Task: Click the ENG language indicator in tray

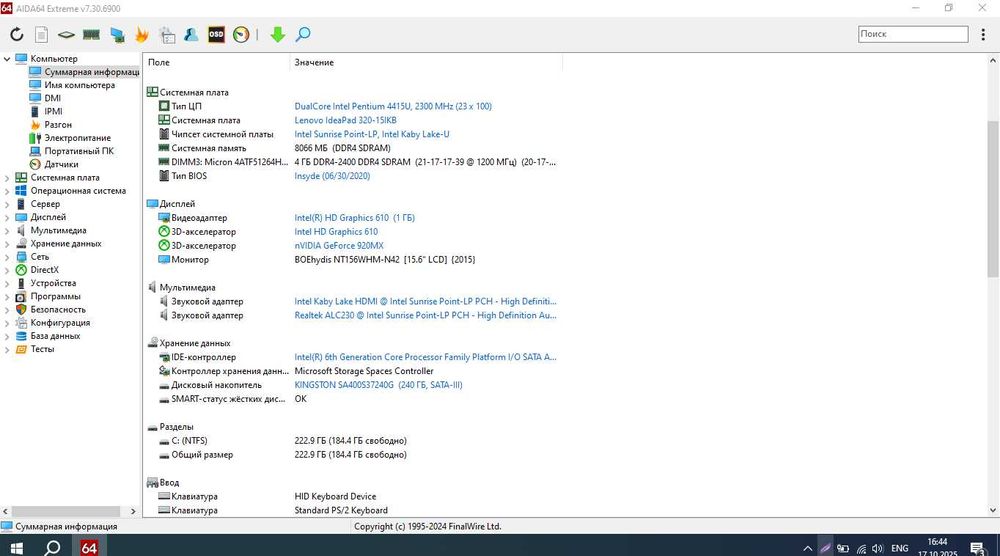Action: 900,548
